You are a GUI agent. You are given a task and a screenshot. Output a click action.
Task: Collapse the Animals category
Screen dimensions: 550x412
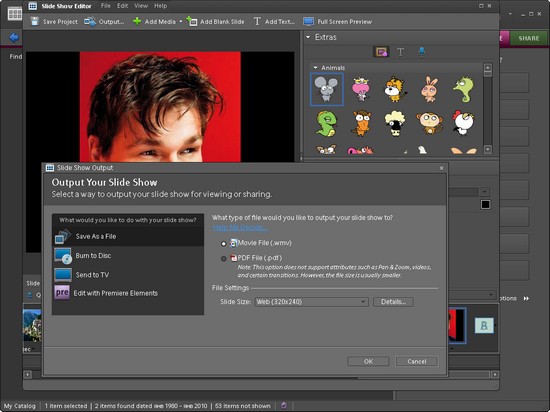tap(315, 68)
